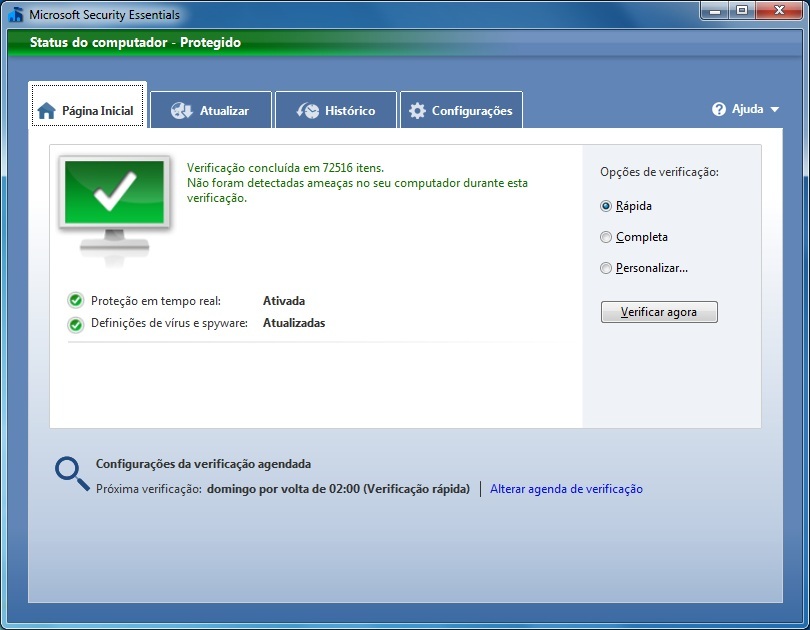
Task: Click green check beside Definições de vírus
Action: [75, 324]
